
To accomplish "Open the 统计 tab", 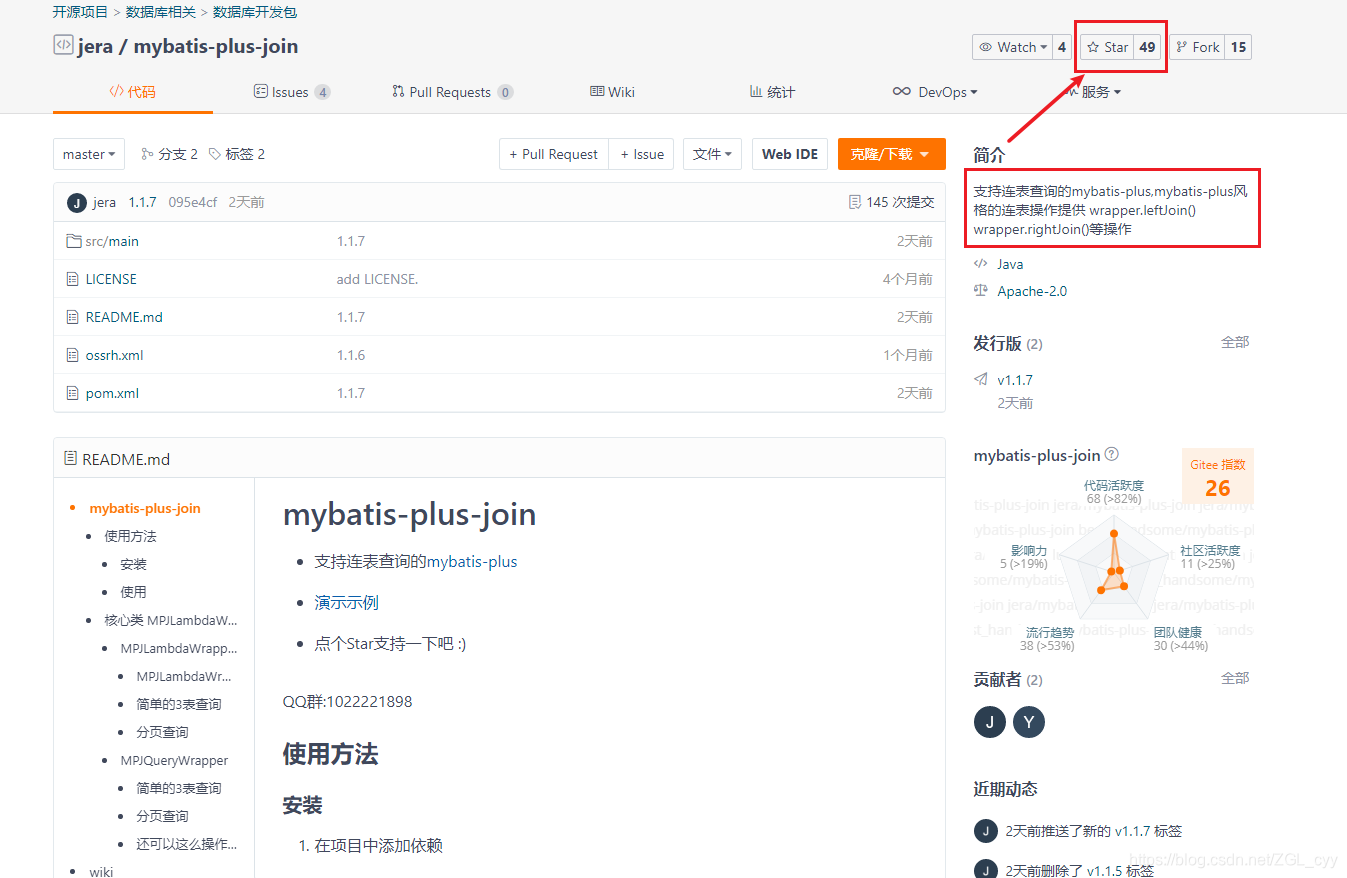I will point(772,92).
